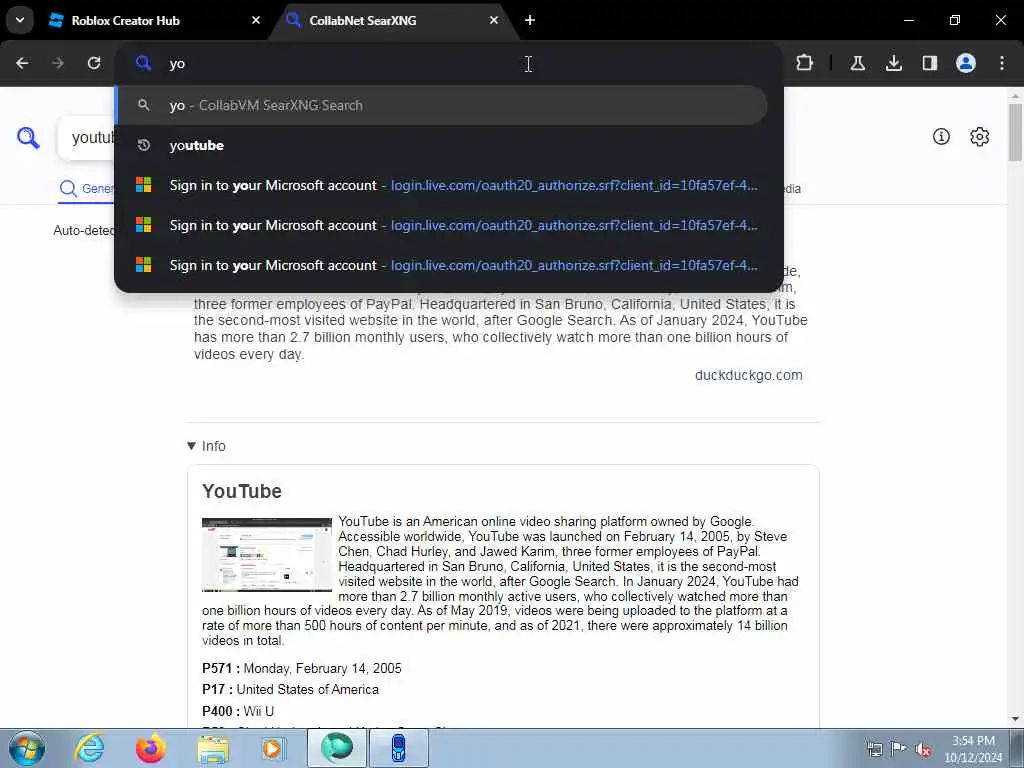Image resolution: width=1024 pixels, height=768 pixels.
Task: Open third Microsoft account sign-in suggestion
Action: tap(441, 265)
